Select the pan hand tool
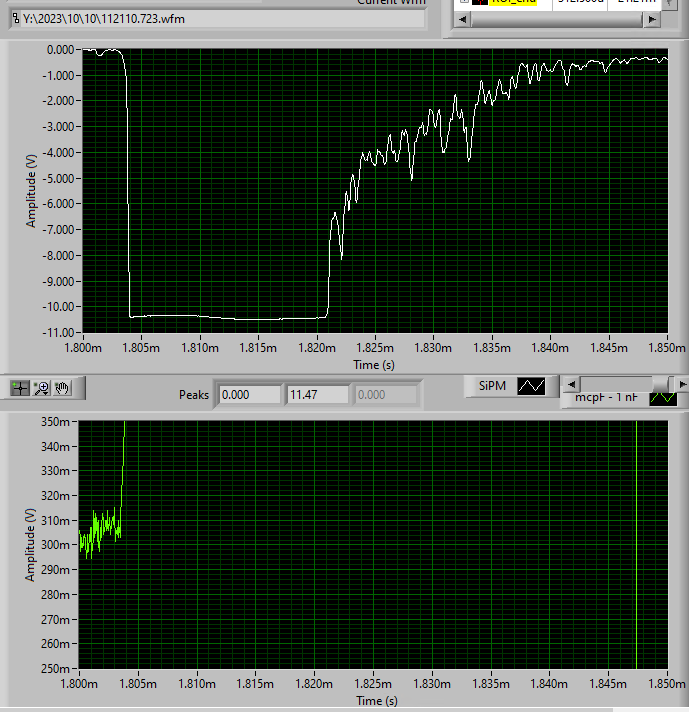 62,388
